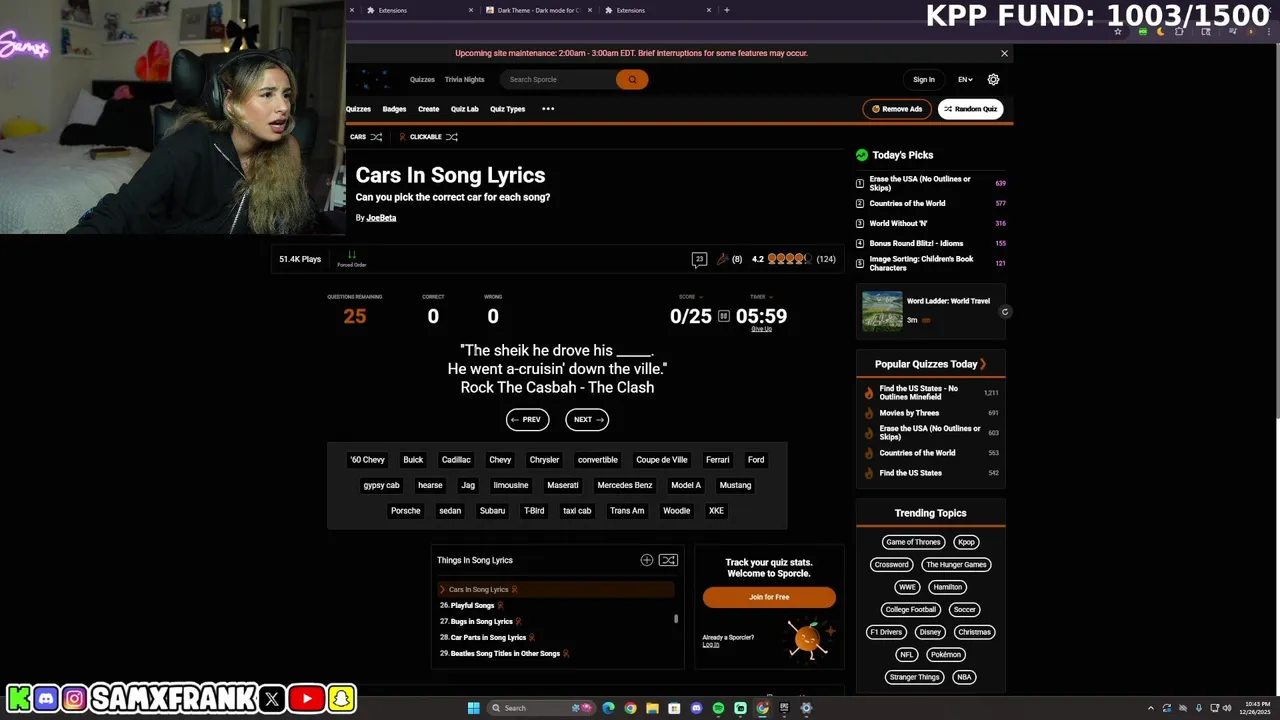
Task: Open the Windows Start menu
Action: 474,708
